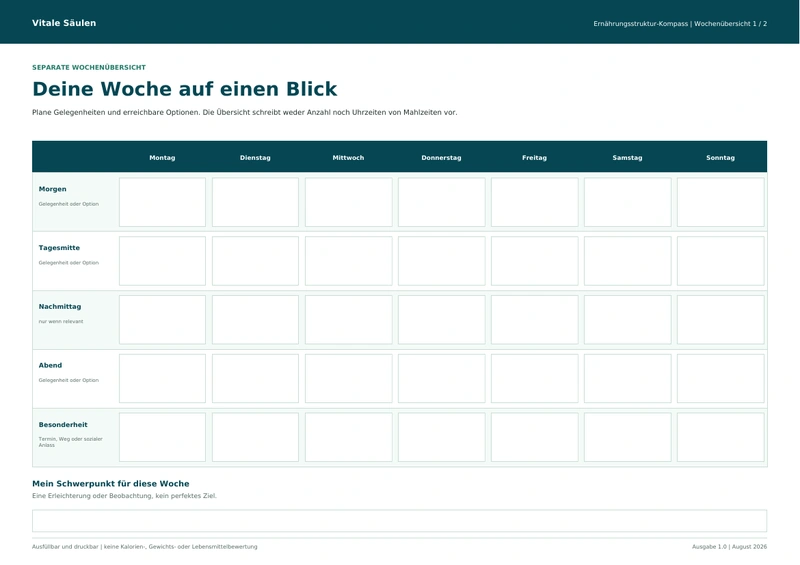Image resolution: width=800 pixels, height=565 pixels.
Task: Click the 'Besonderheit' row label
Action: pos(63,424)
